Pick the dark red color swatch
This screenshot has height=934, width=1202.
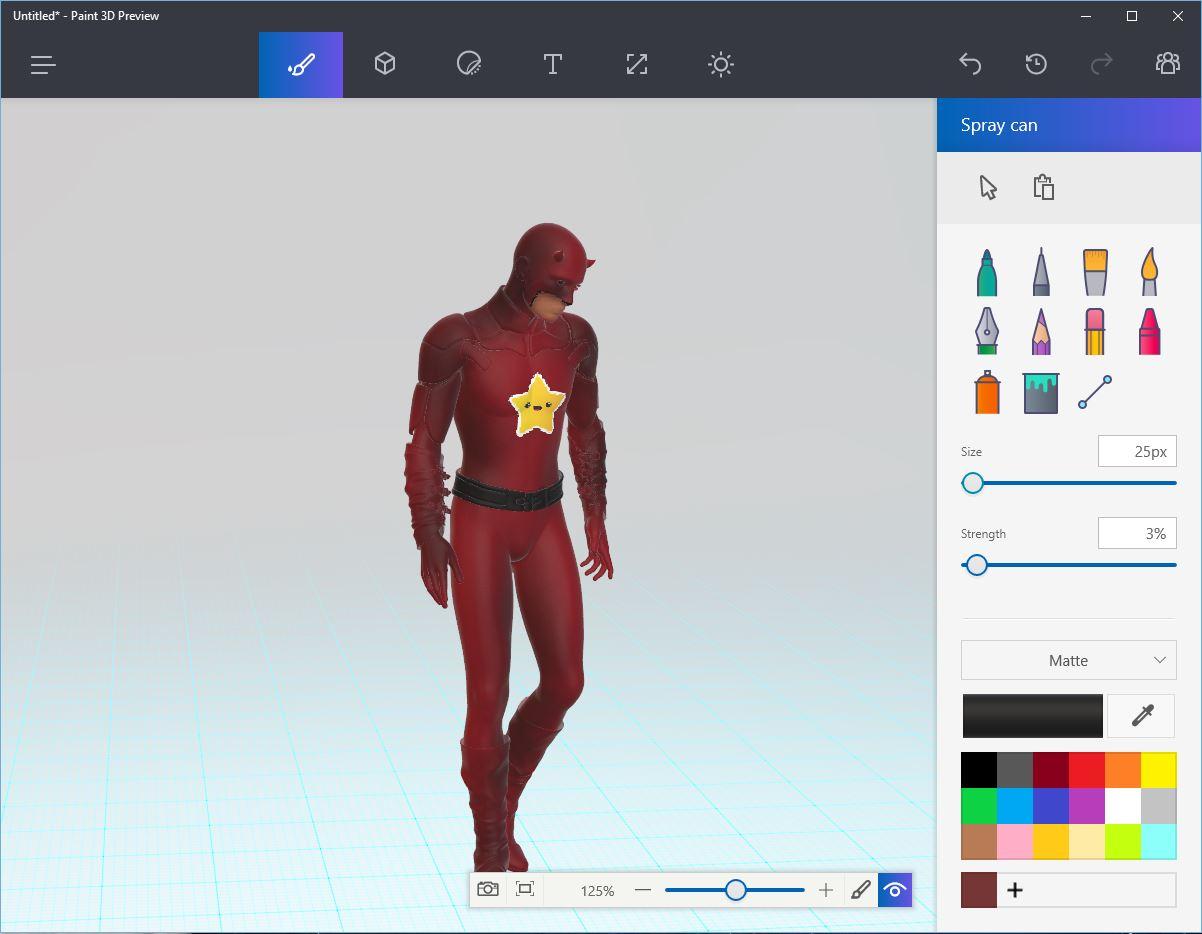[x=1051, y=770]
